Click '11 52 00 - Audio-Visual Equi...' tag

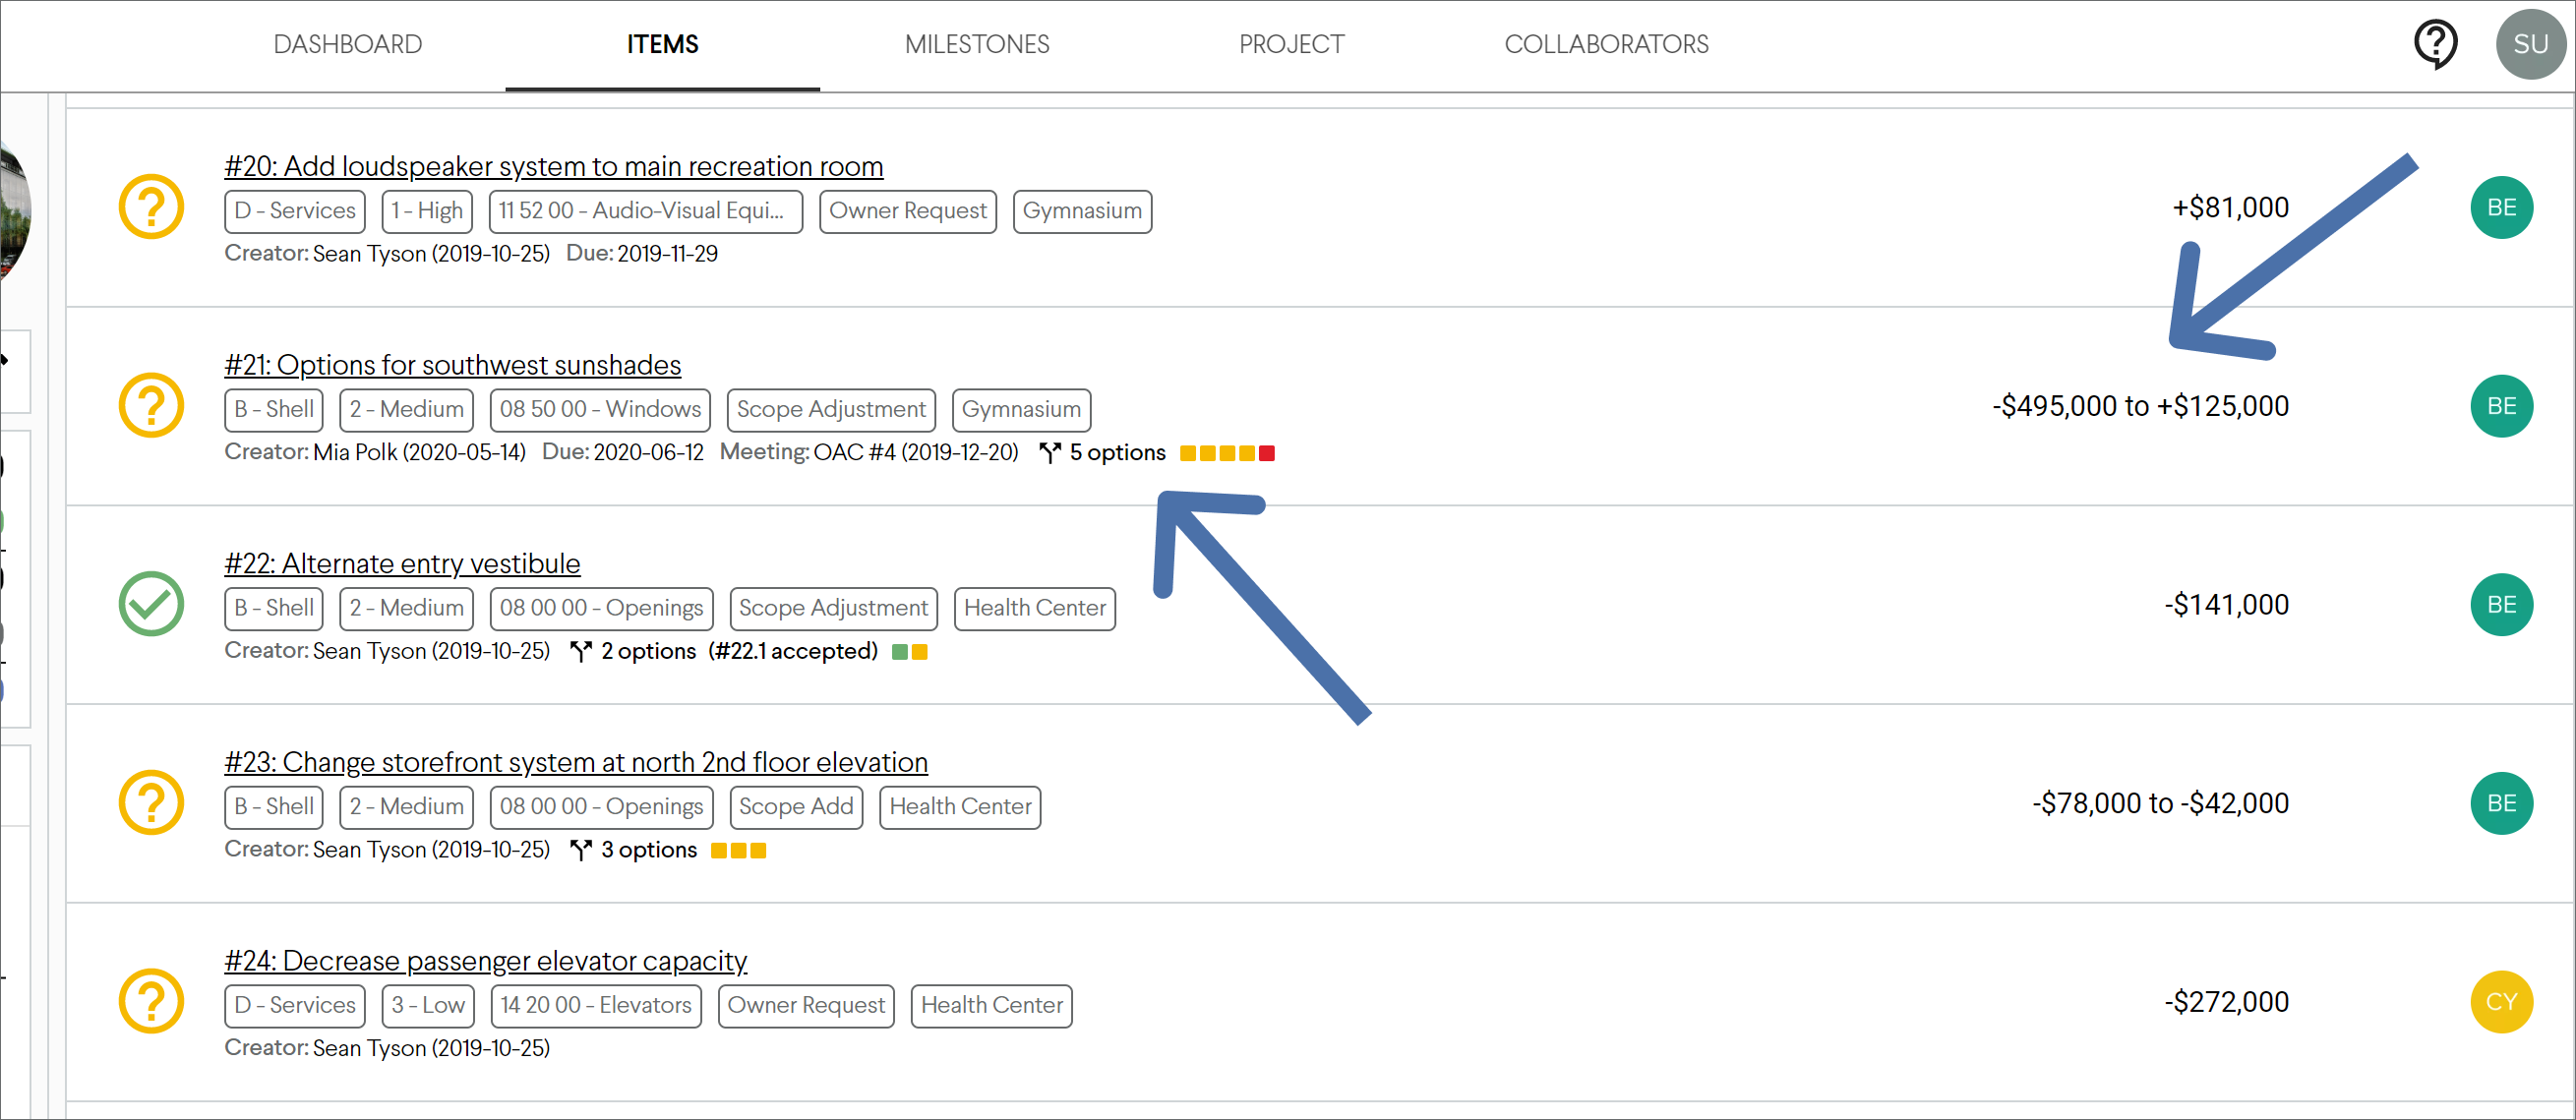646,211
